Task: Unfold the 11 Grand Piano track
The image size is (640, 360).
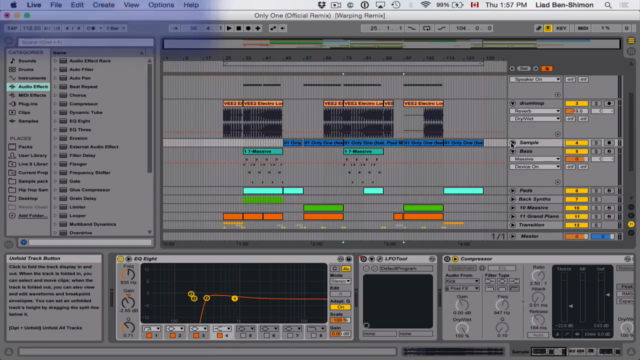Action: [x=513, y=216]
